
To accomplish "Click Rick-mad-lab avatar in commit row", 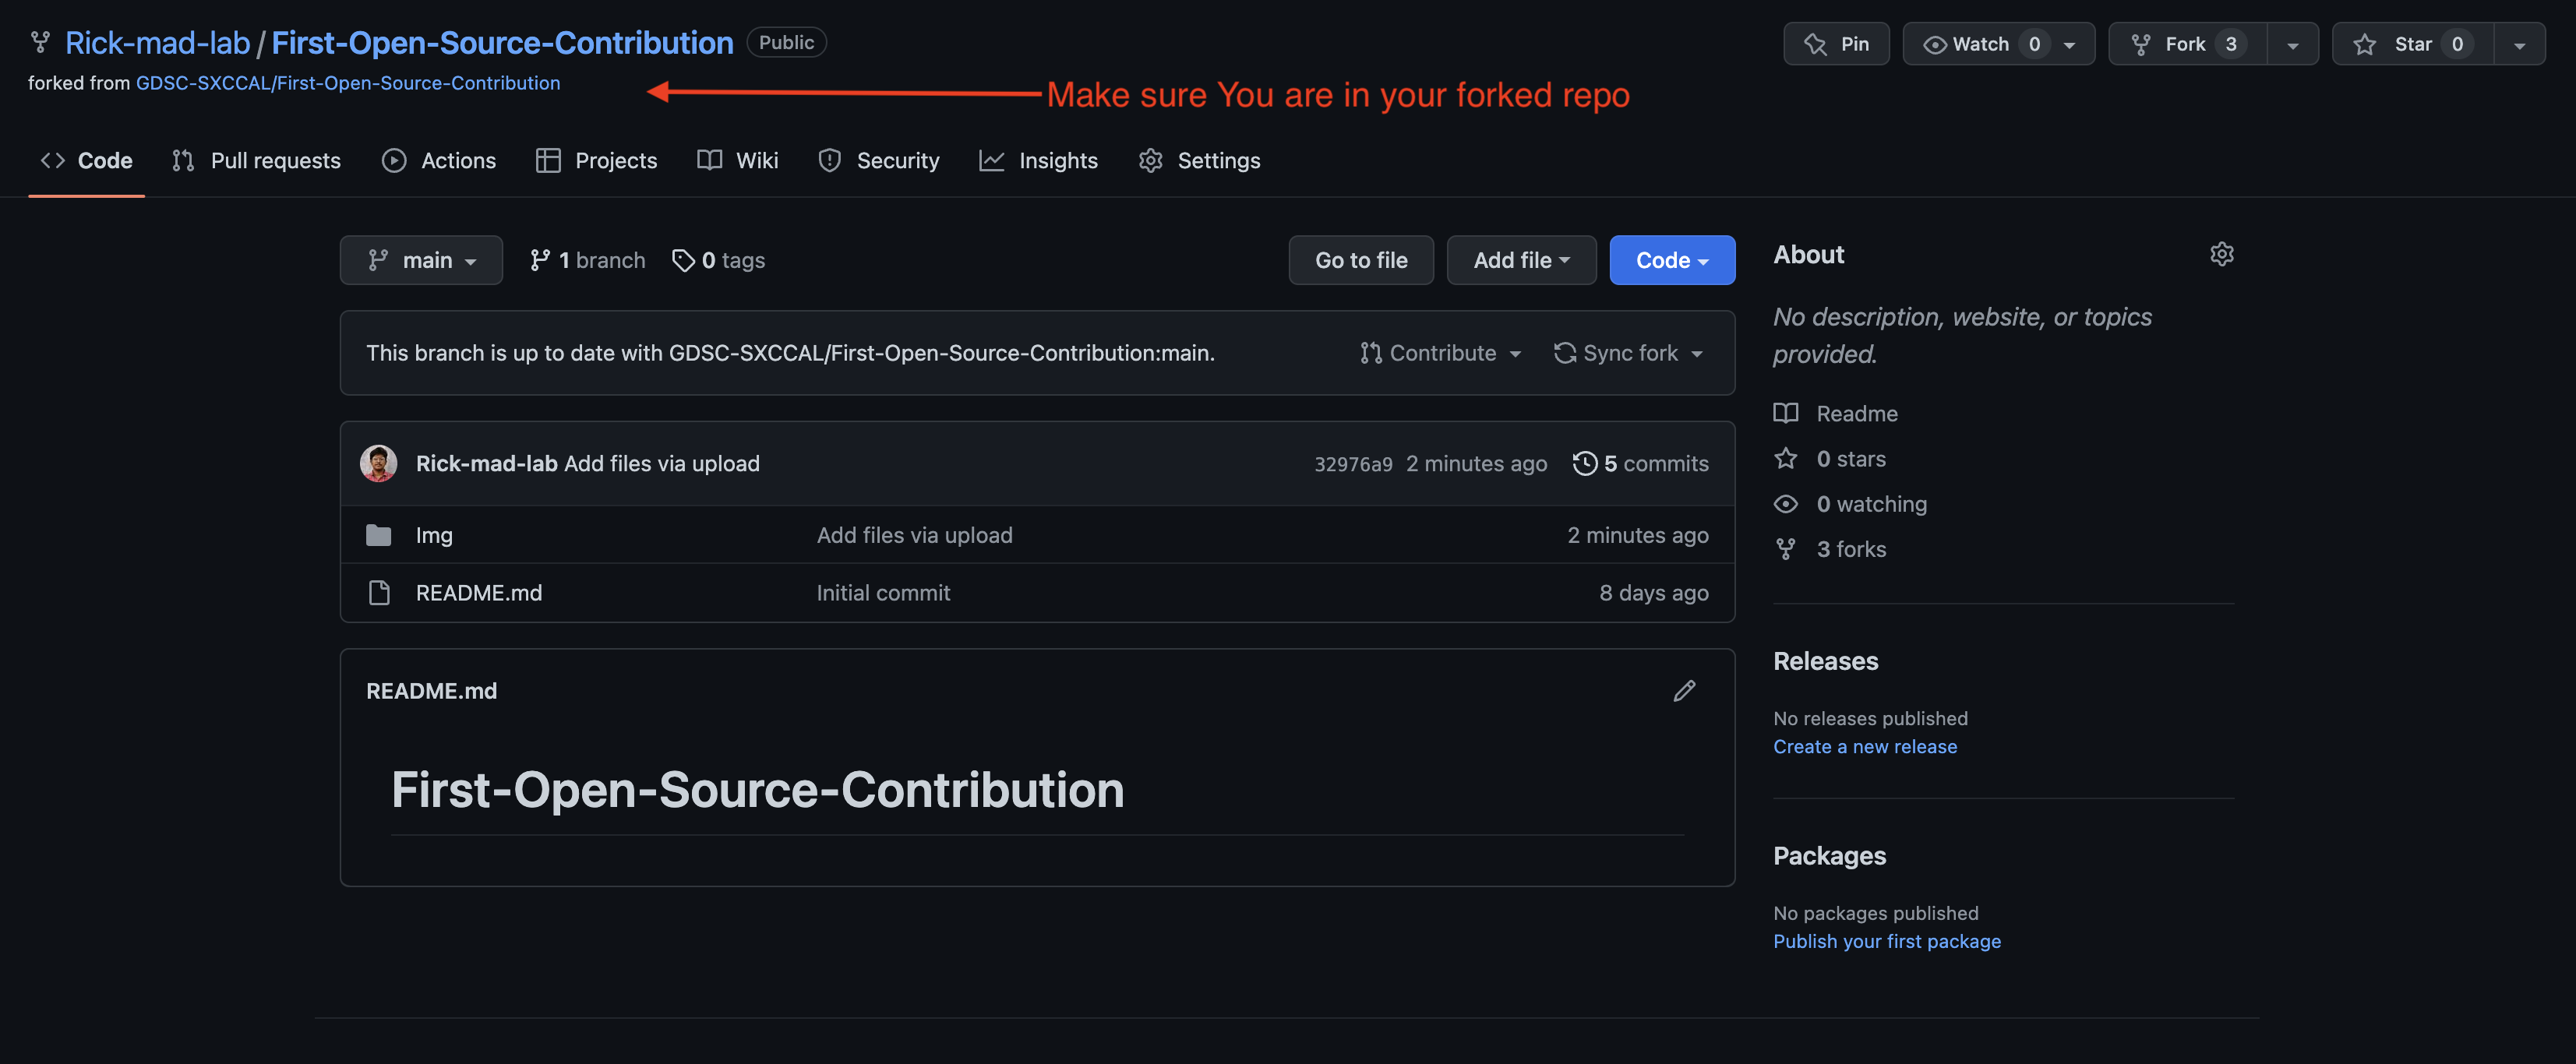I will 378,463.
